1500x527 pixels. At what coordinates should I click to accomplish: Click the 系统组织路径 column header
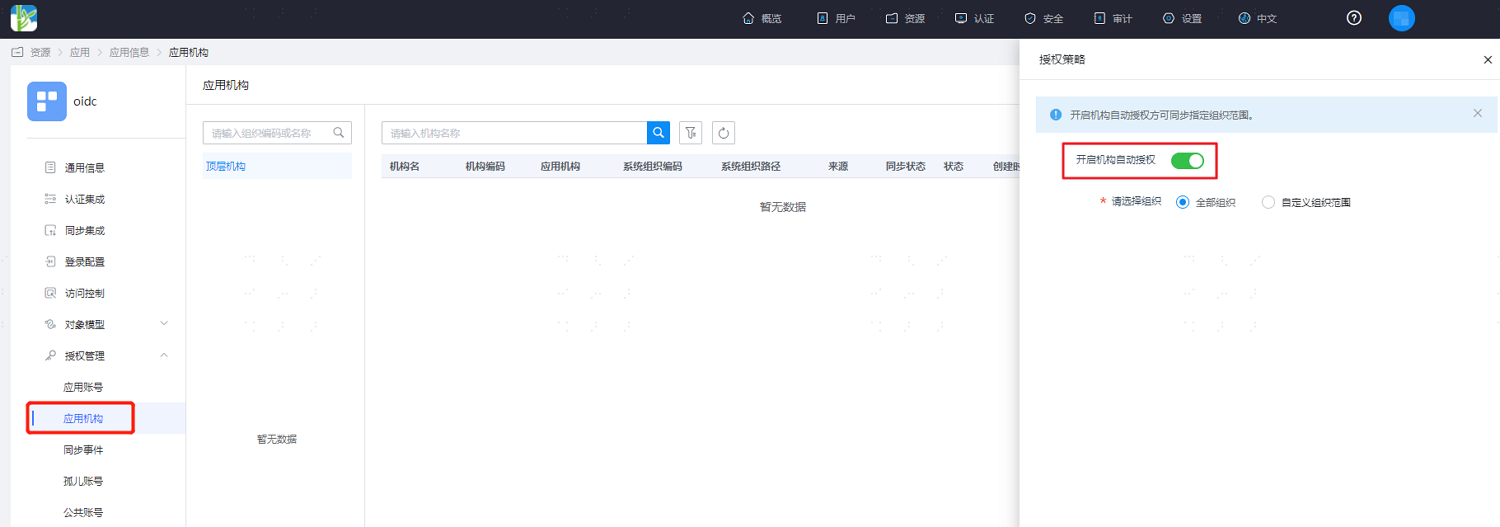pos(751,166)
